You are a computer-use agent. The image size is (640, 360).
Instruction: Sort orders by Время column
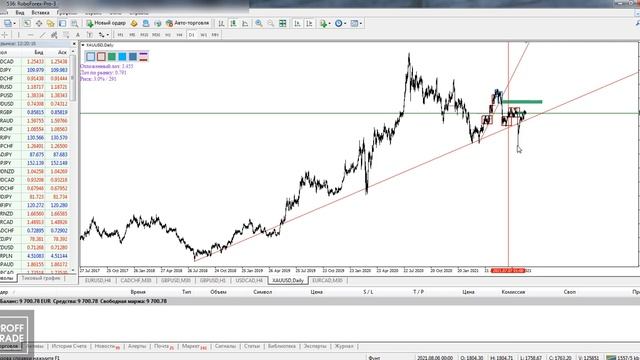[x=138, y=292]
